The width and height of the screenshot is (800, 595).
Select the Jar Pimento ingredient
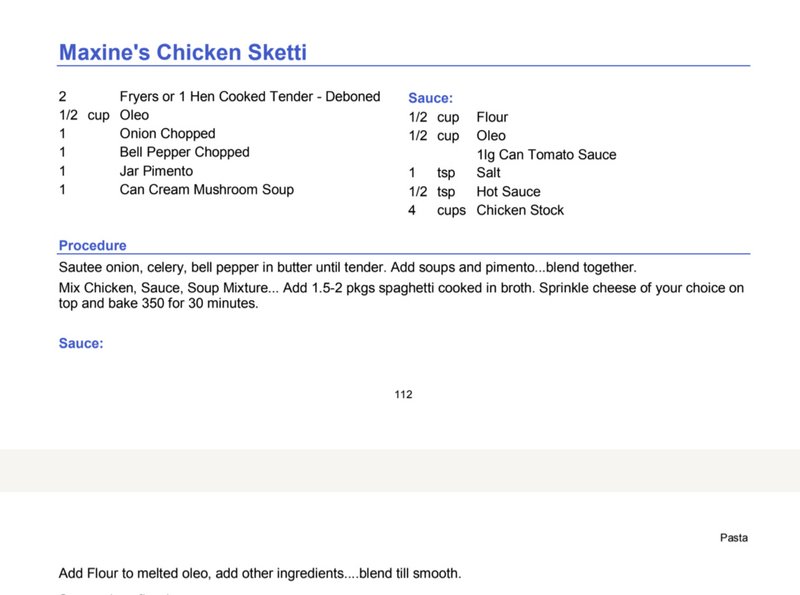[156, 171]
